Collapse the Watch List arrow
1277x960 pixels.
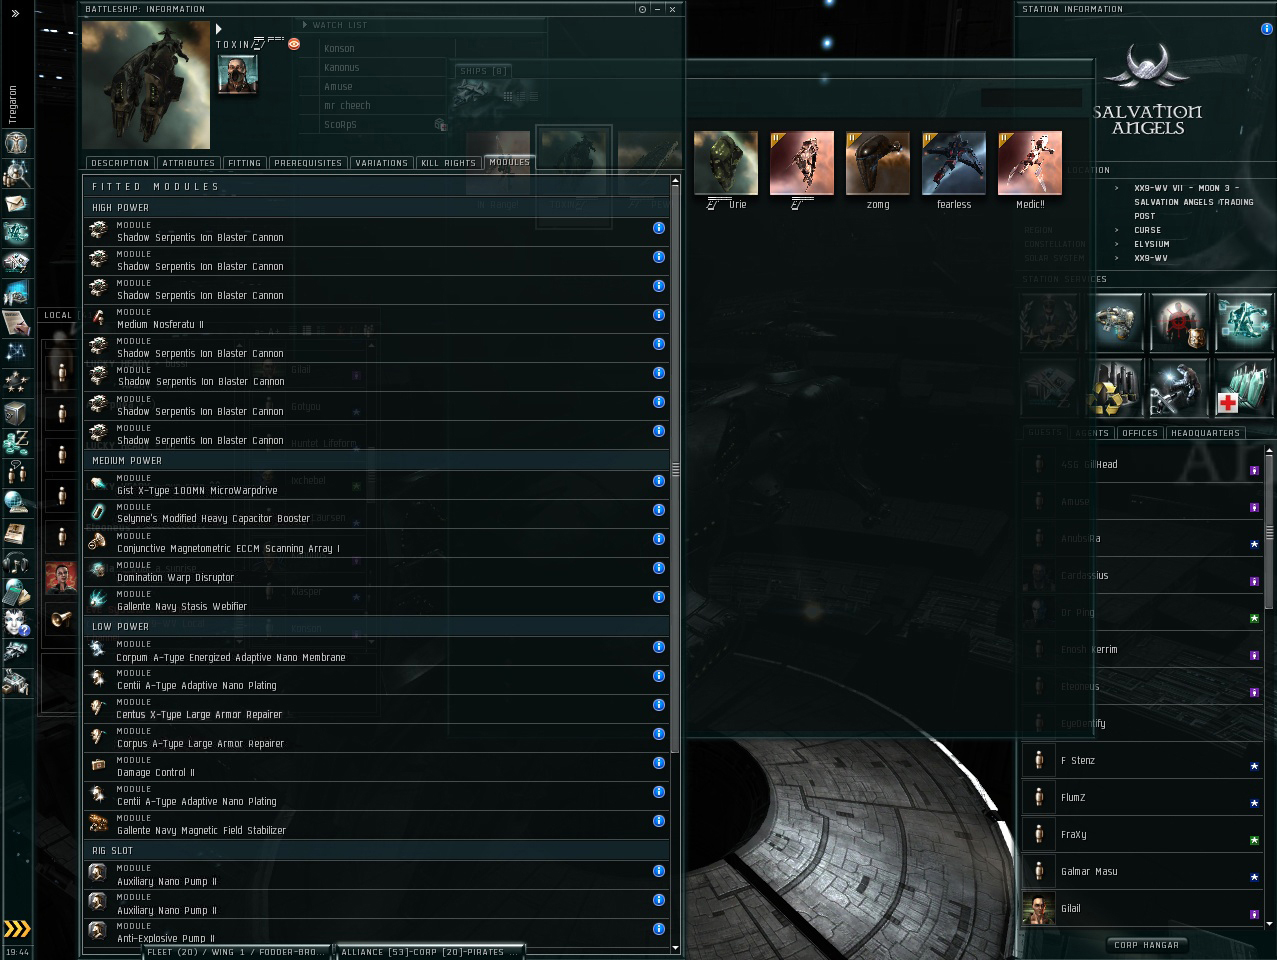pyautogui.click(x=306, y=25)
